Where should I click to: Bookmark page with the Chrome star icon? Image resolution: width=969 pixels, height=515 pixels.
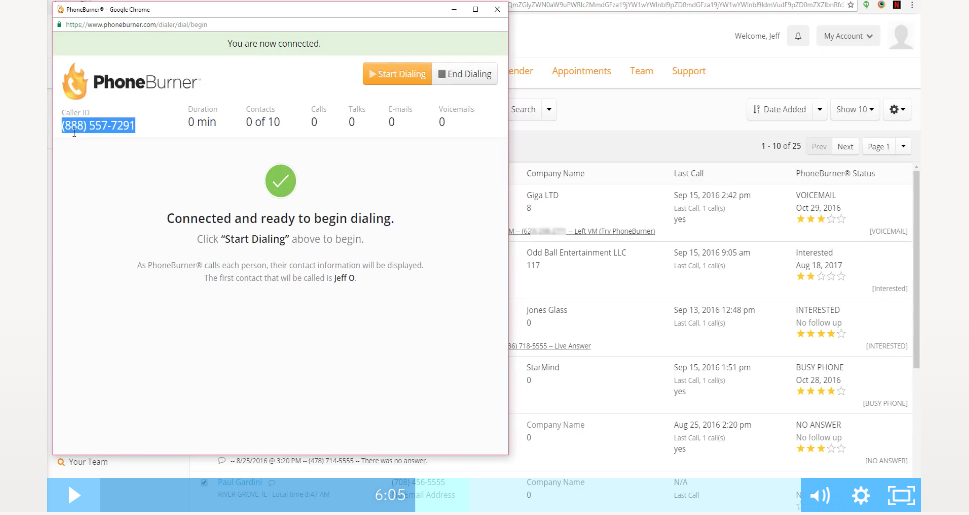pos(851,5)
